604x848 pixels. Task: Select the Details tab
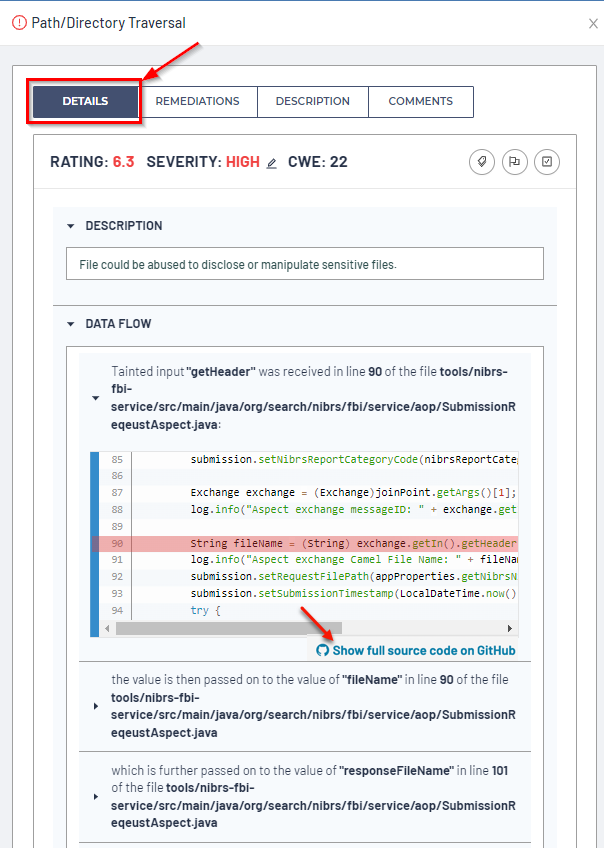coord(85,102)
